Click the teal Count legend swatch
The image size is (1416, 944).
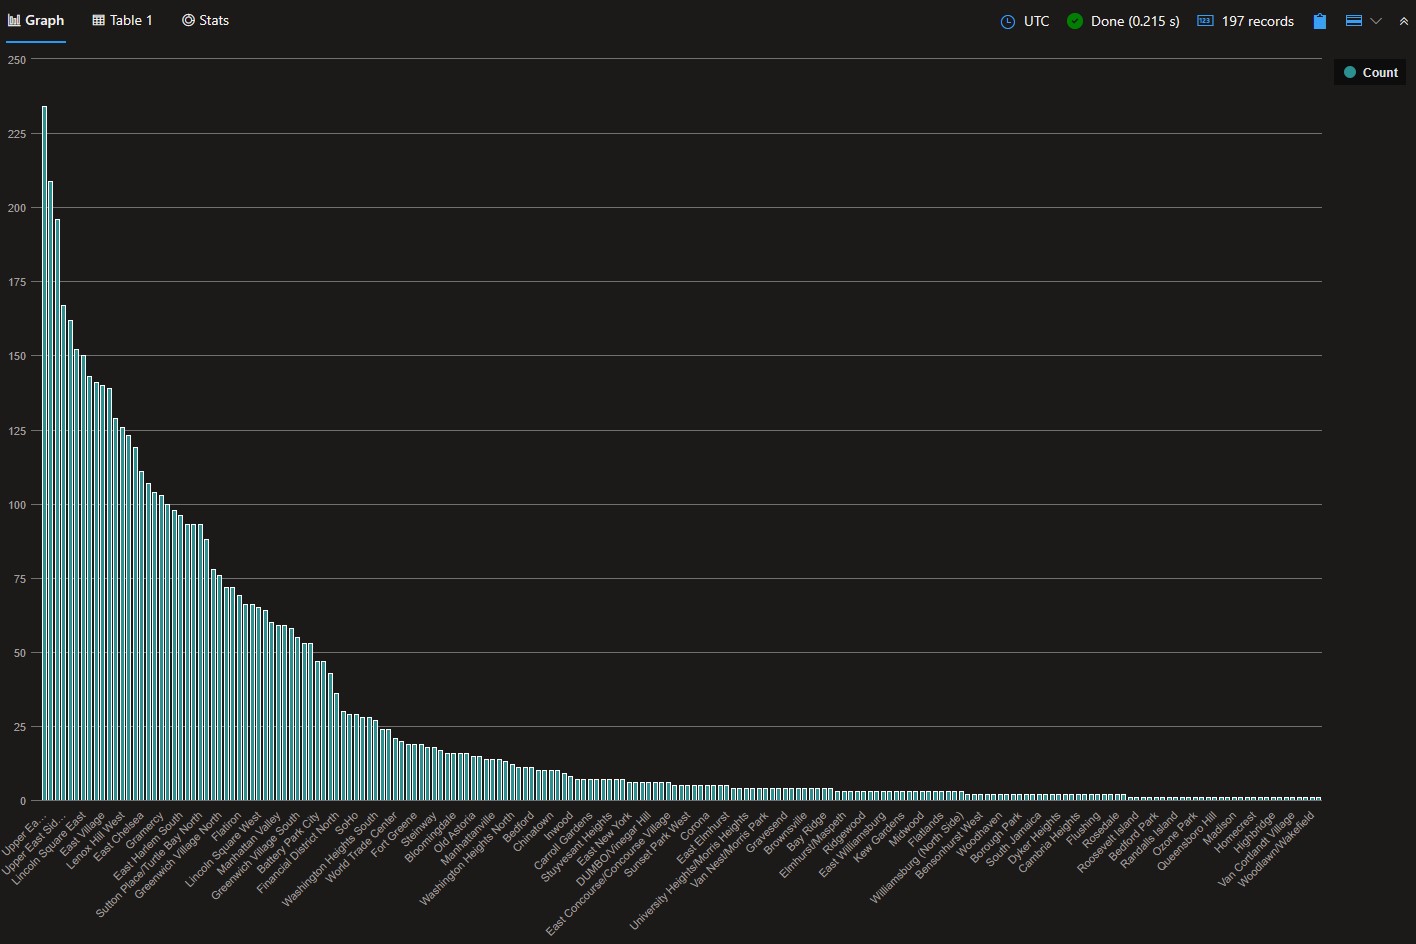(1350, 72)
